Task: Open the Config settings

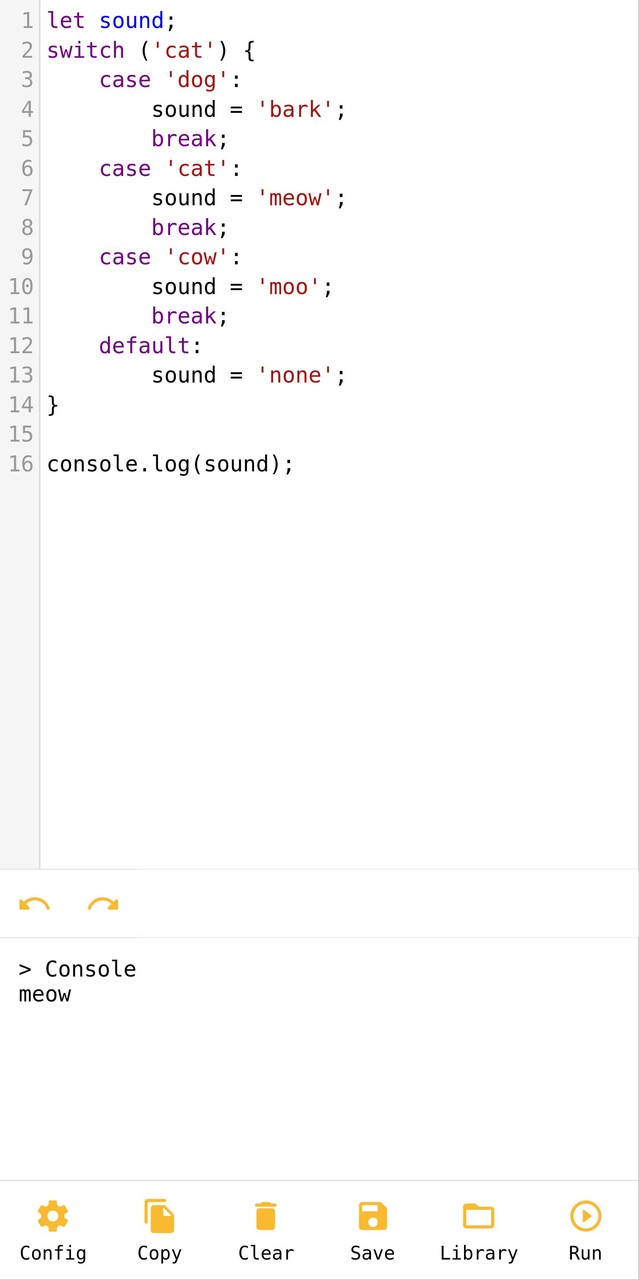Action: [53, 1216]
